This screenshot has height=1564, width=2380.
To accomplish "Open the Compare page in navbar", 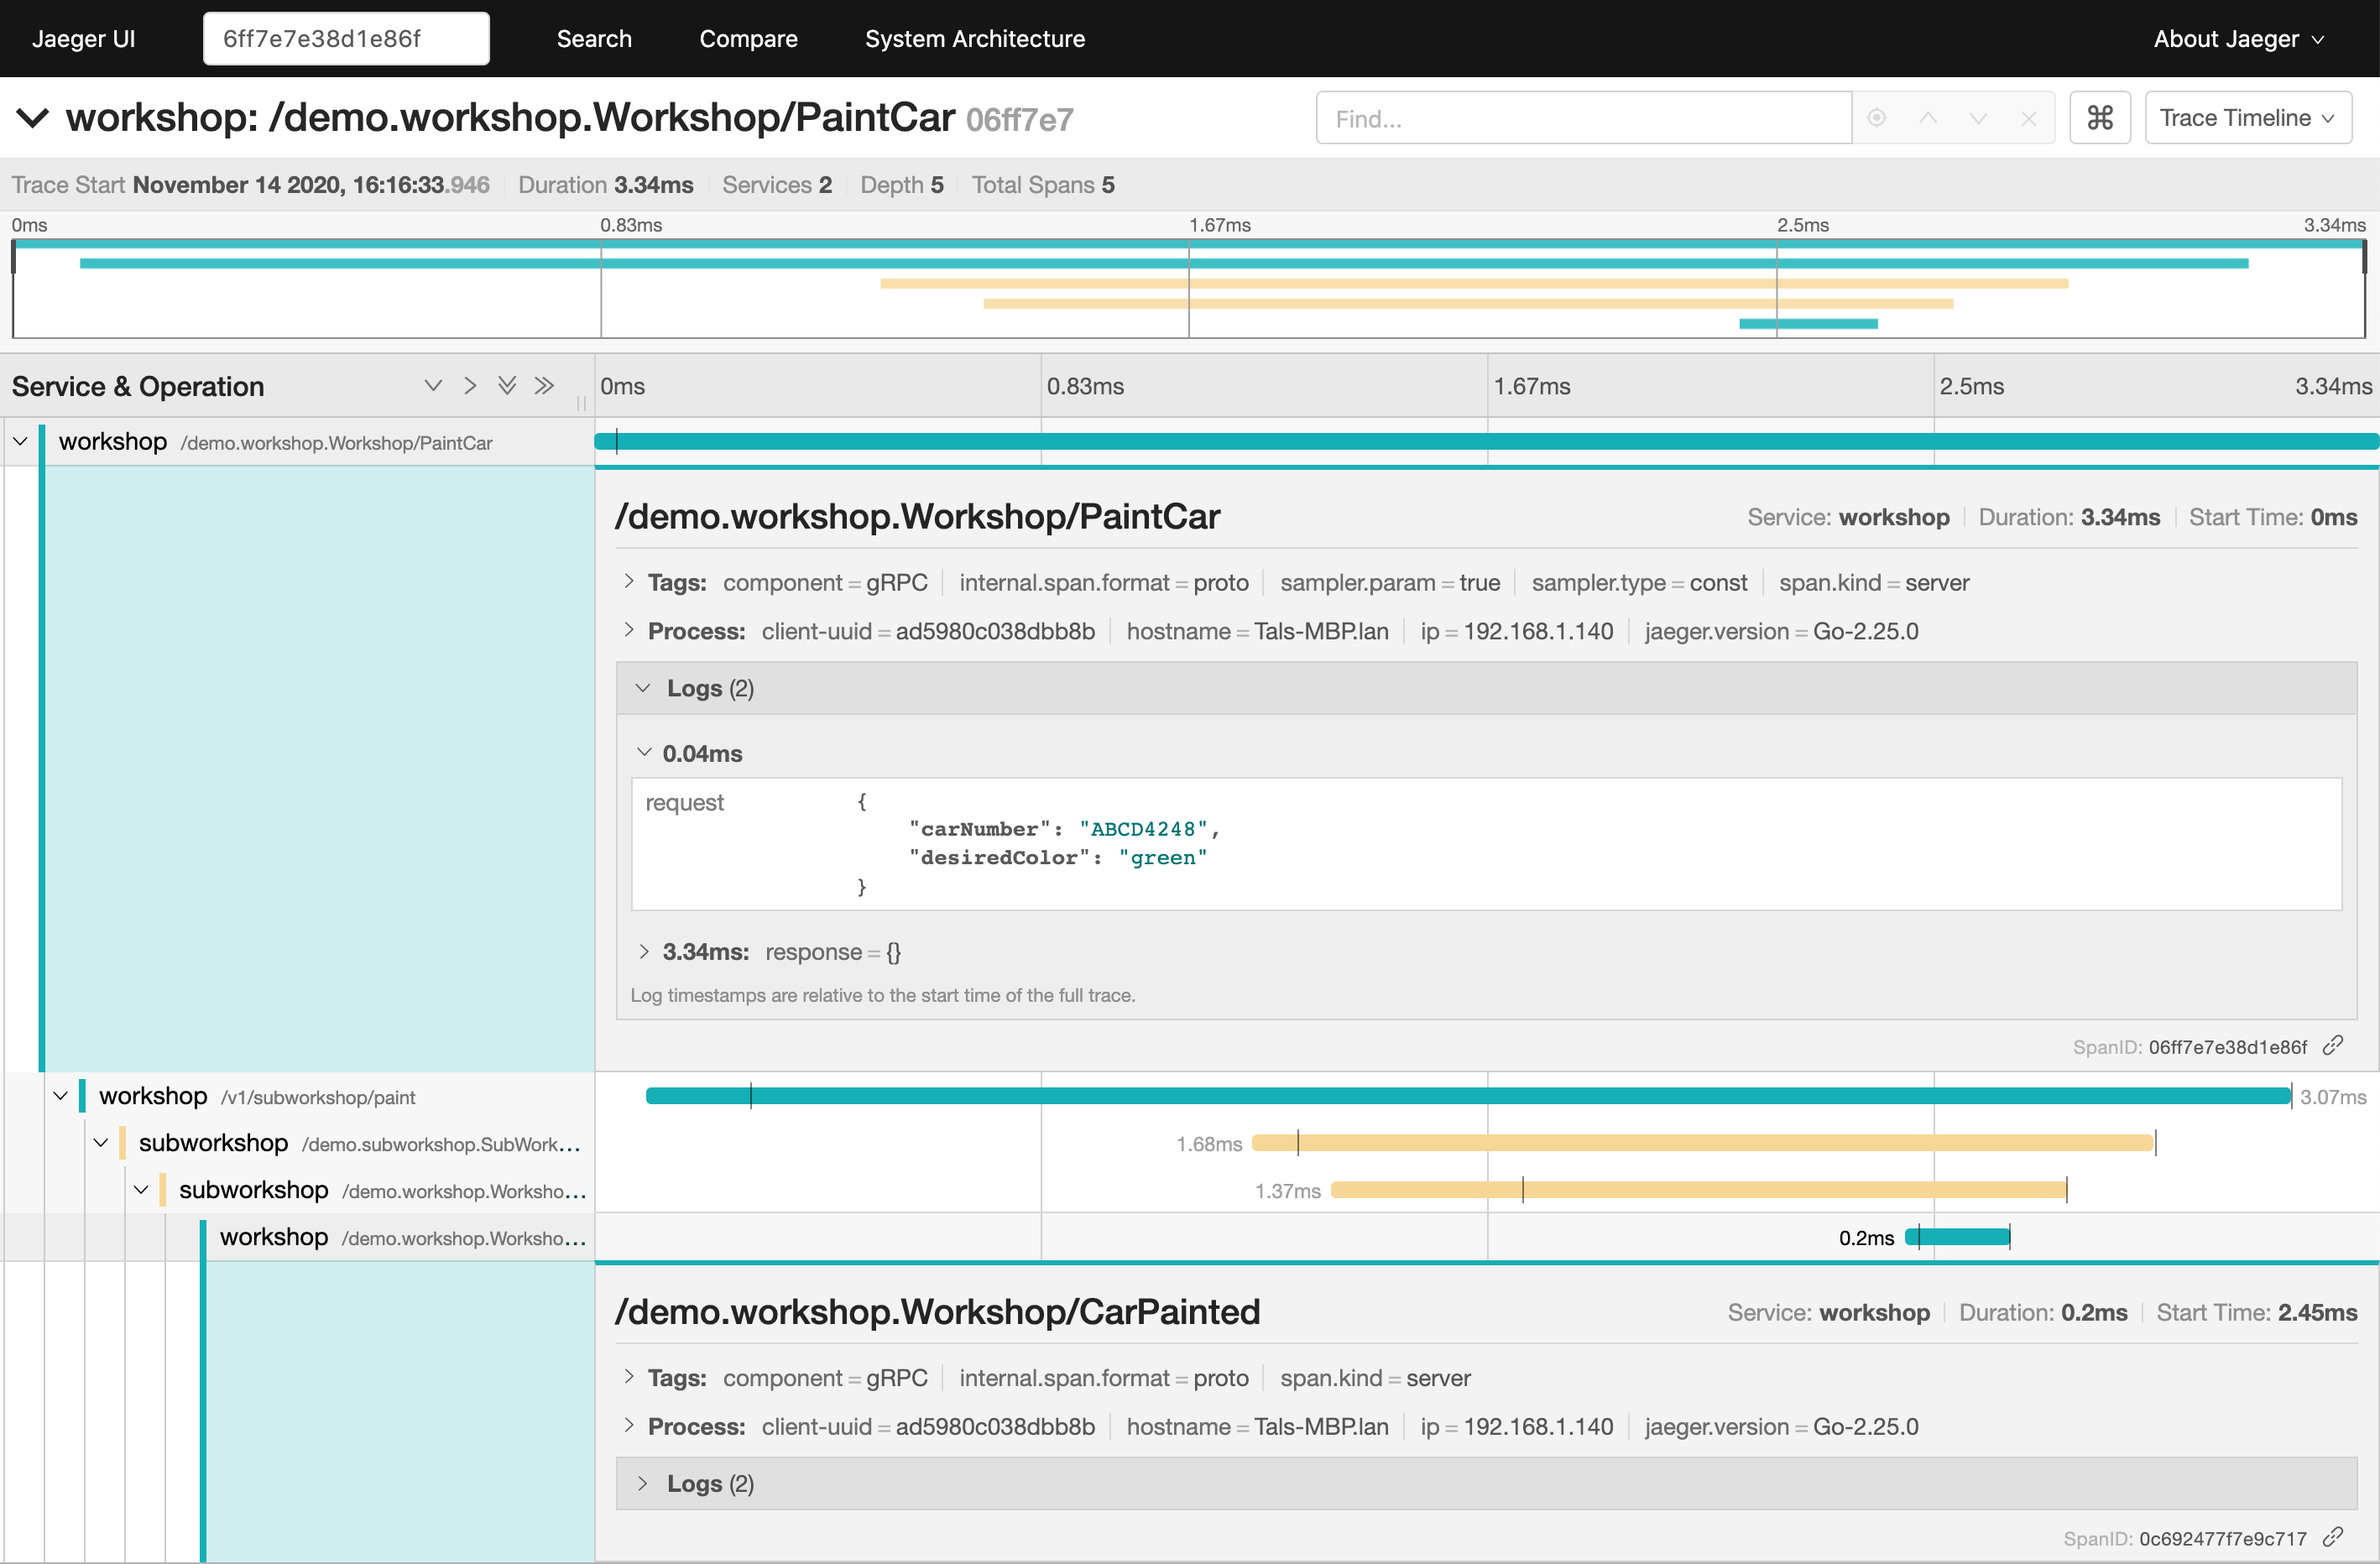I will (x=748, y=39).
